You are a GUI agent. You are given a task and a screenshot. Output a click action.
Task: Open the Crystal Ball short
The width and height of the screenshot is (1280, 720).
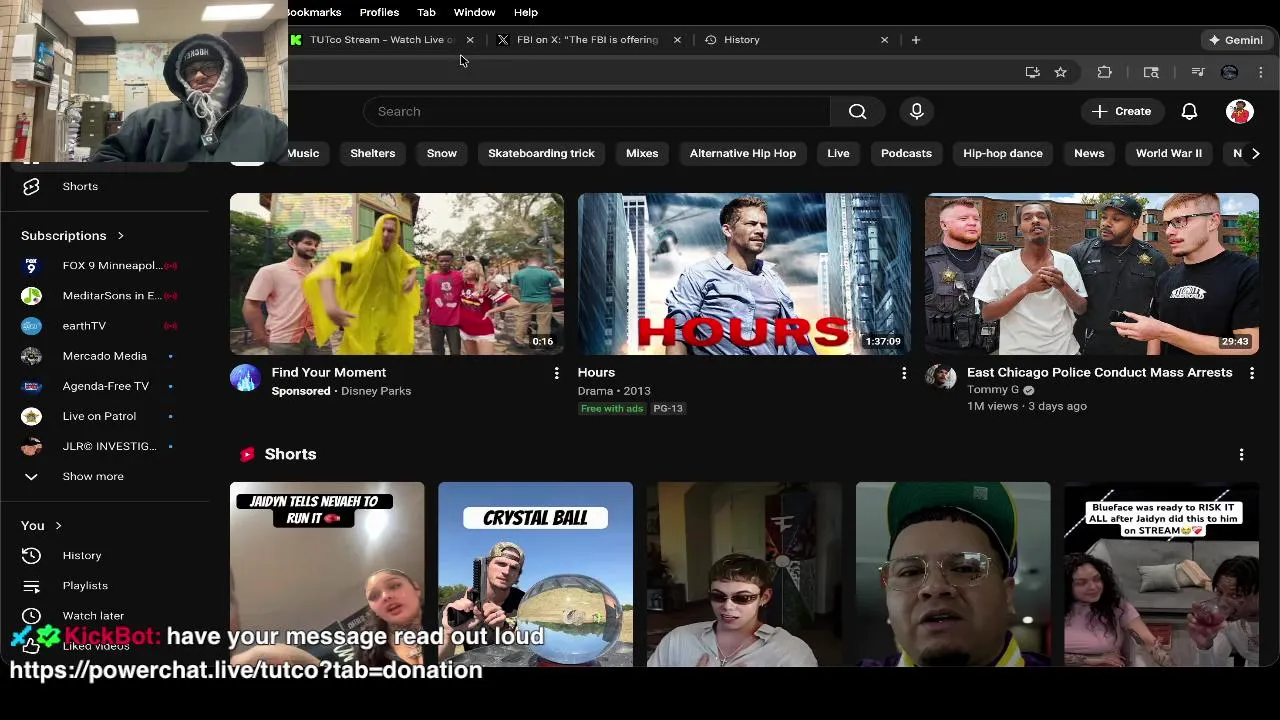[x=535, y=574]
